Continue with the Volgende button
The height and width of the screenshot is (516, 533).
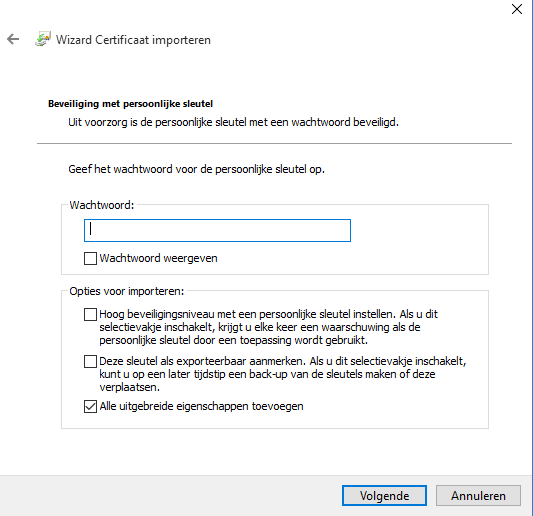(384, 496)
